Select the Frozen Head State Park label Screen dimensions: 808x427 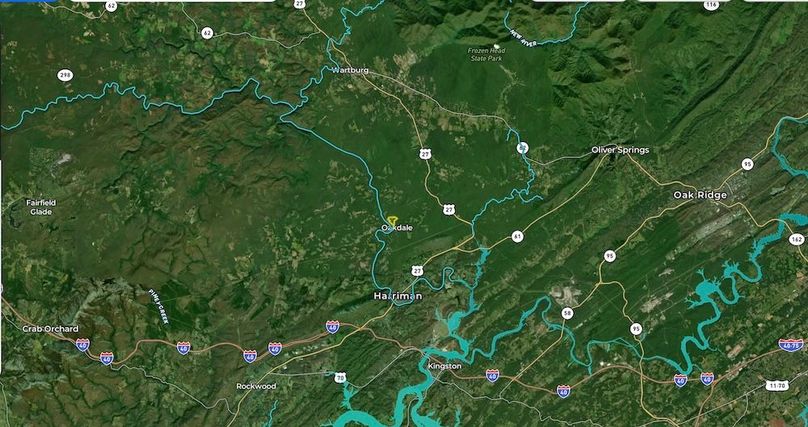[x=487, y=54]
